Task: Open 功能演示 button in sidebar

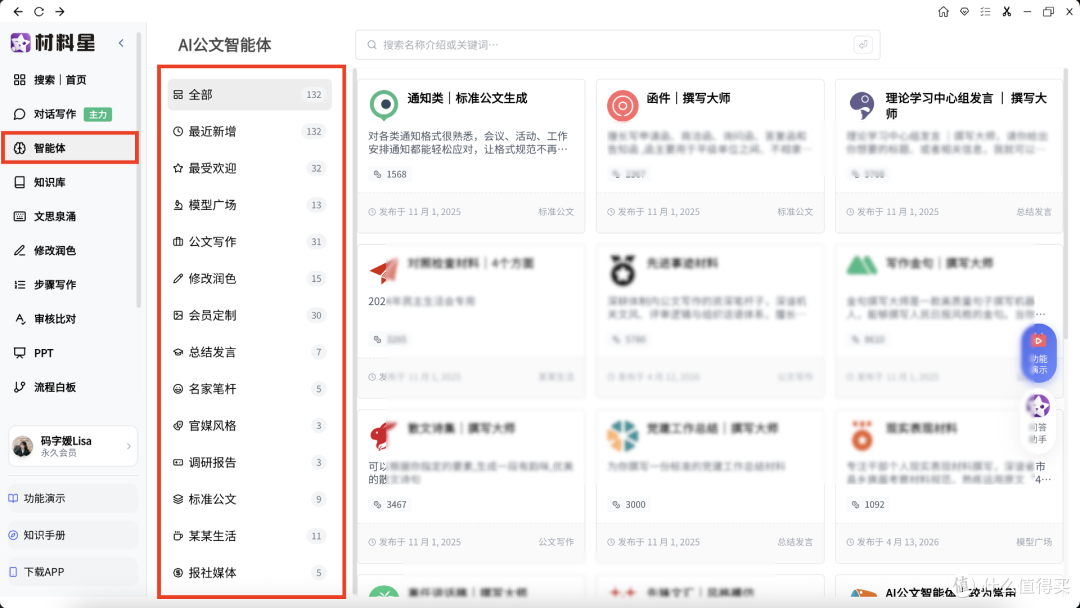Action: point(72,498)
